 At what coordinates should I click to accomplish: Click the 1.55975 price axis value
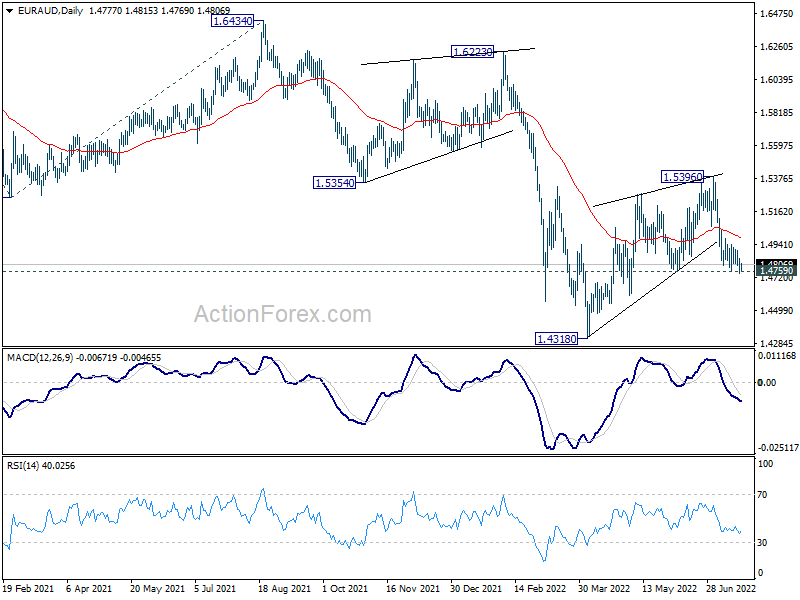pyautogui.click(x=777, y=145)
